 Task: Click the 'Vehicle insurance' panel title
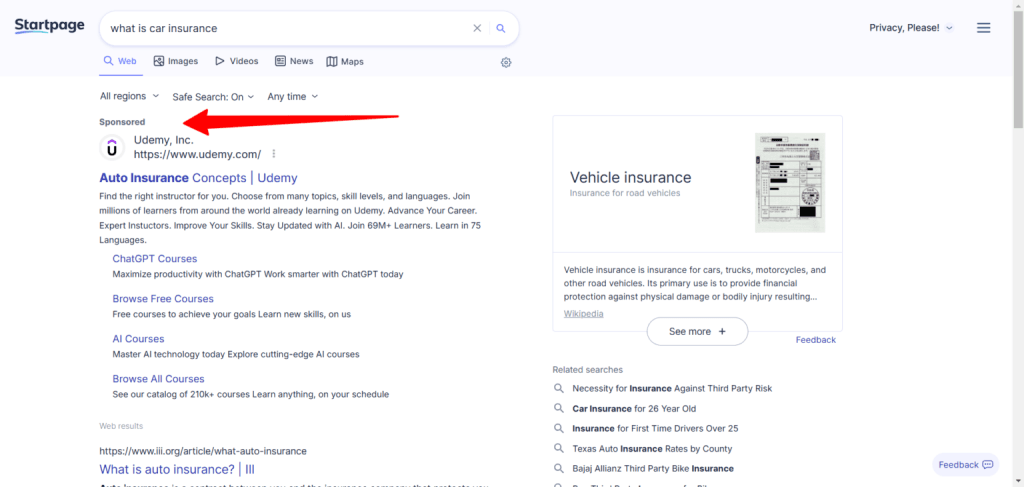point(630,178)
